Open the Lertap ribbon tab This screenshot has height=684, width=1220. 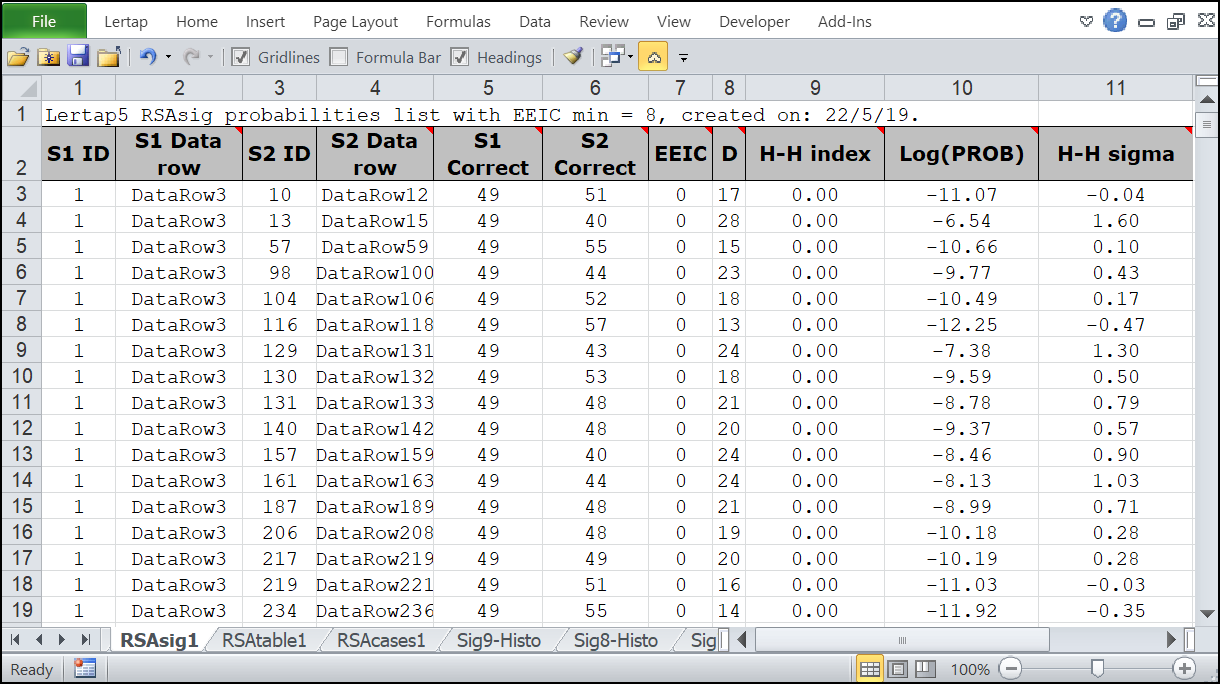(x=126, y=21)
